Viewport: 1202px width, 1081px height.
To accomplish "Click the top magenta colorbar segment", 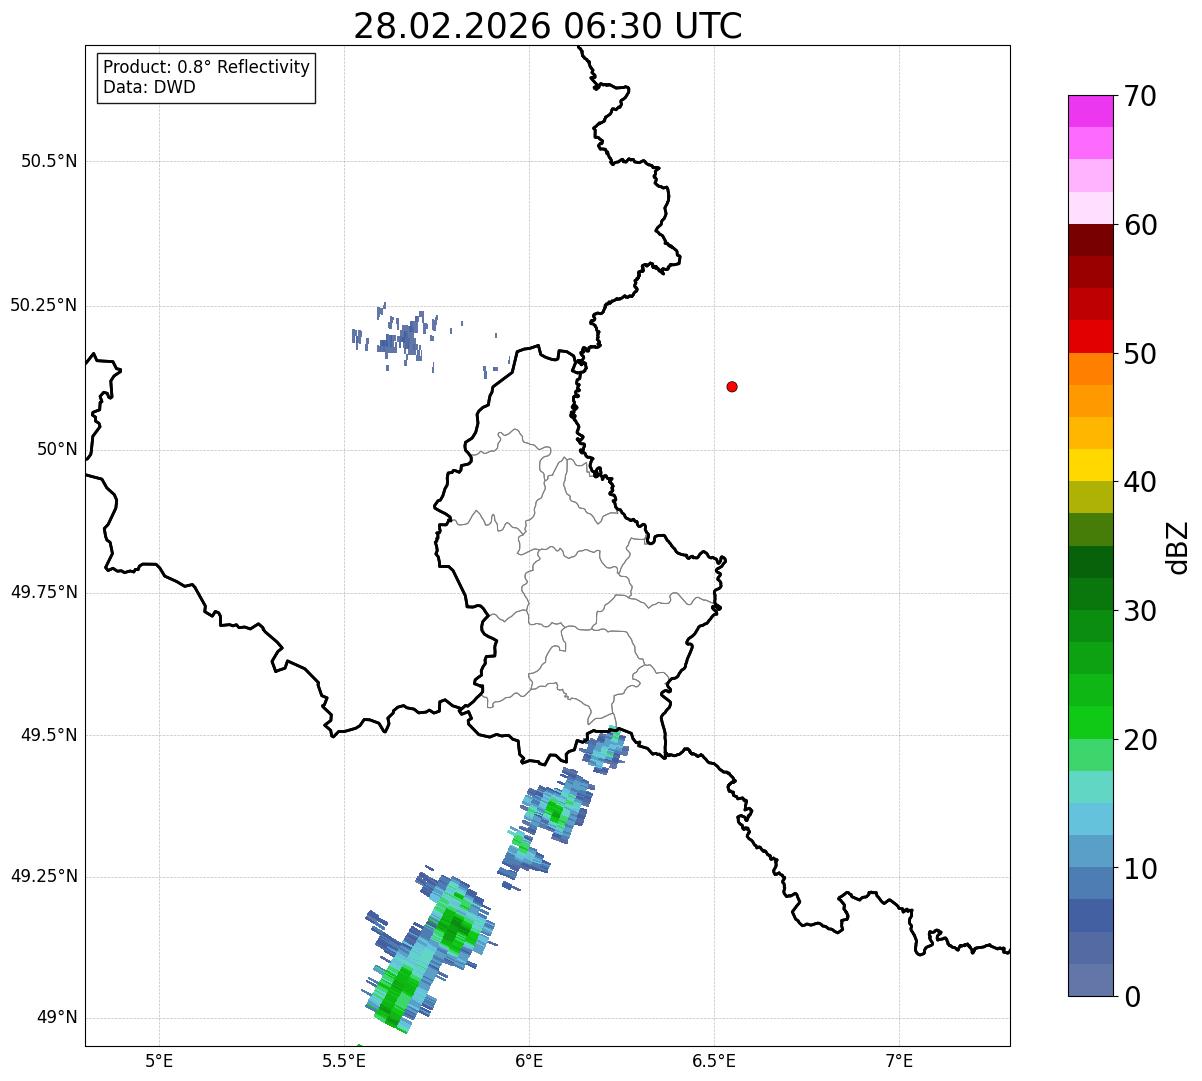I will pyautogui.click(x=1090, y=111).
